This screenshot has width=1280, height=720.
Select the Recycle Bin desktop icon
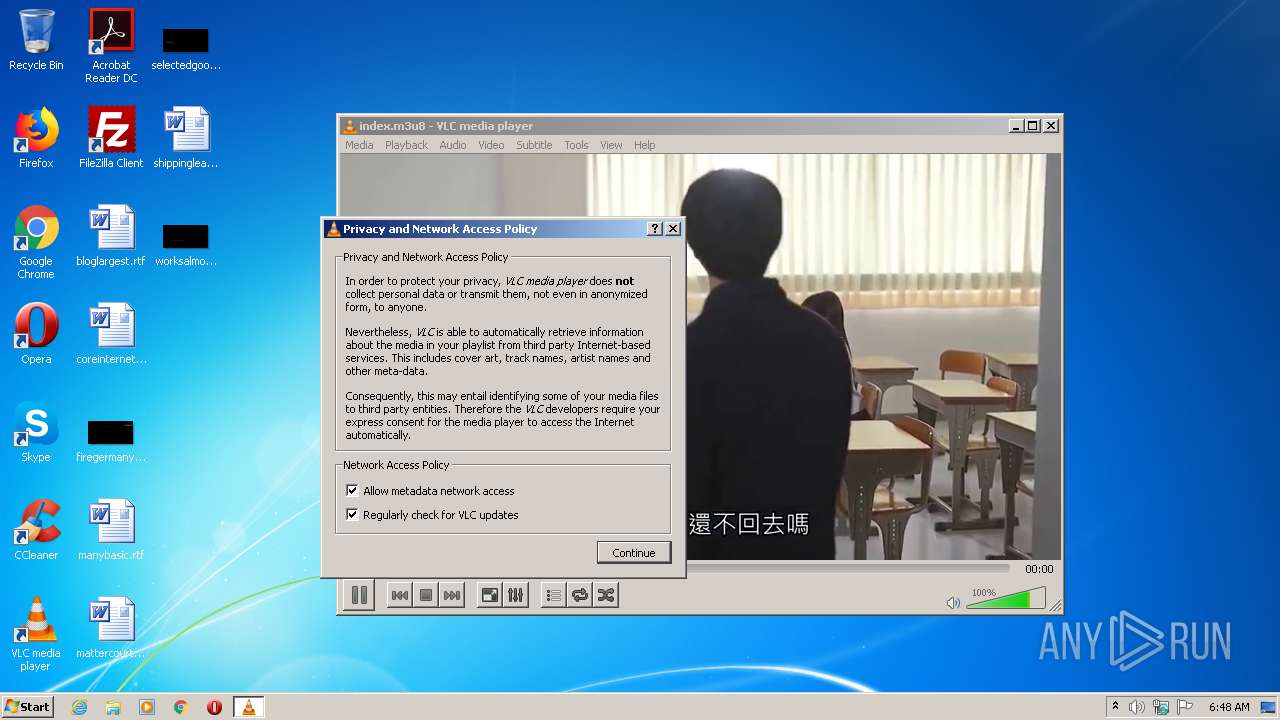pyautogui.click(x=36, y=41)
